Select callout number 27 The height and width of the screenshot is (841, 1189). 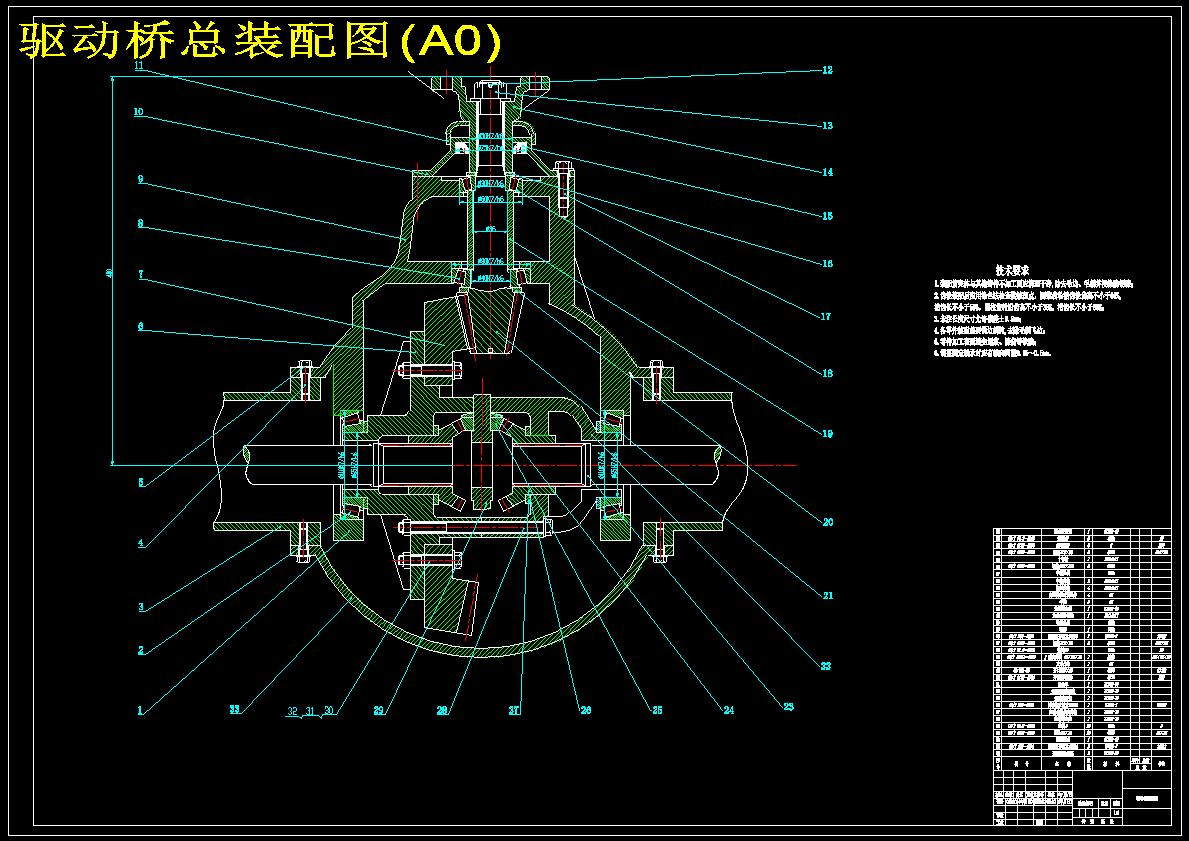[x=514, y=711]
